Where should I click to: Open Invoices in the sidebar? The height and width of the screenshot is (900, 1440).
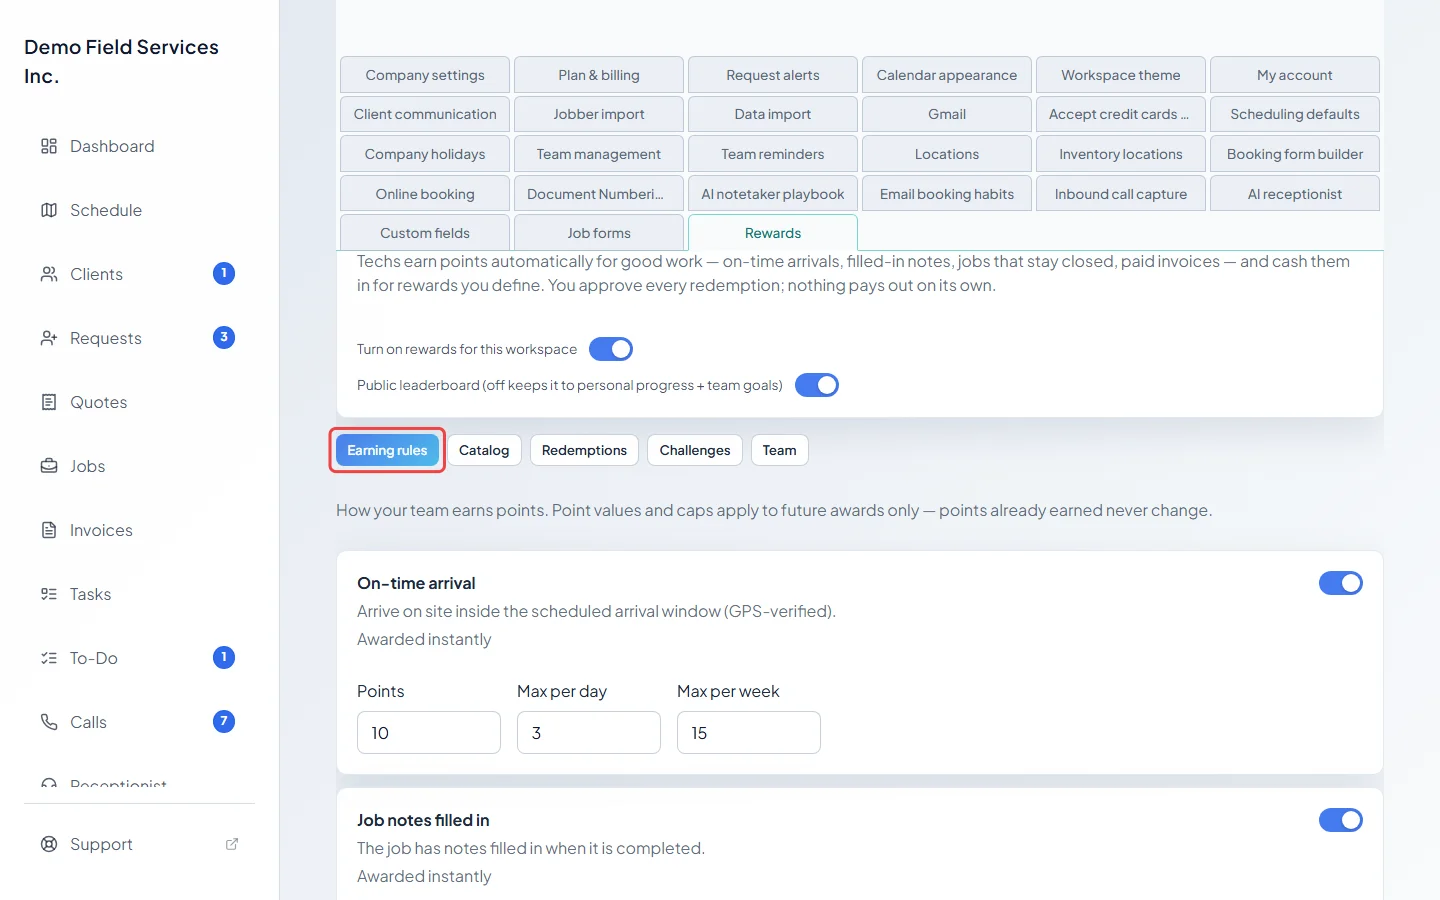(x=138, y=530)
